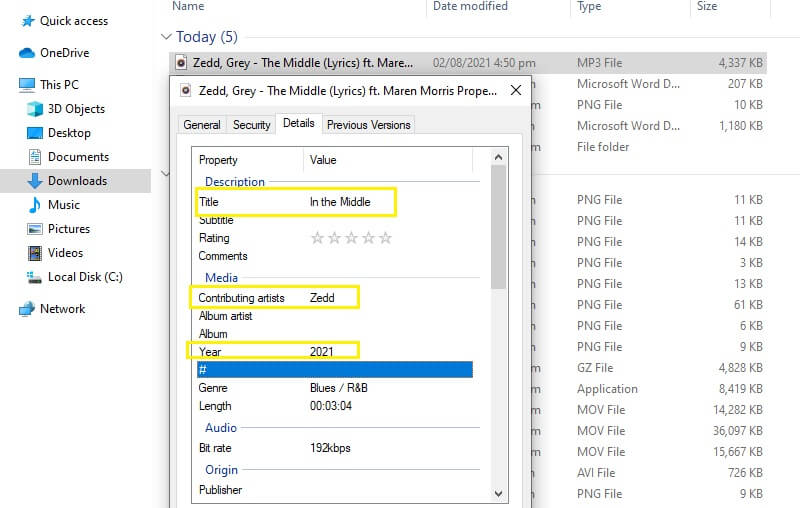Select the This PC computer icon
This screenshot has height=508, width=800.
click(x=27, y=85)
